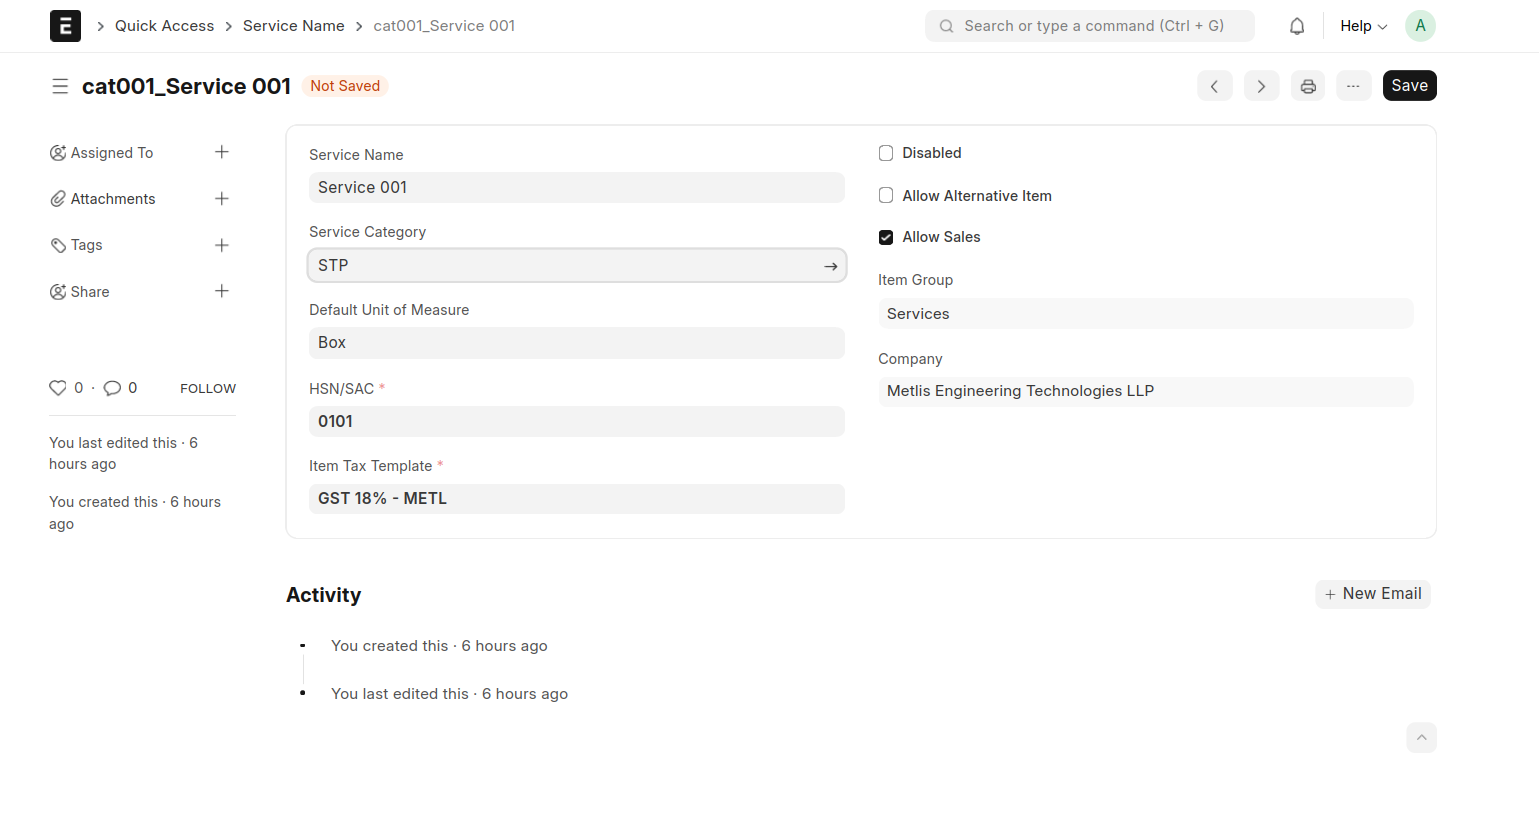Image resolution: width=1539 pixels, height=813 pixels.
Task: Go to previous record arrow
Action: click(1214, 86)
